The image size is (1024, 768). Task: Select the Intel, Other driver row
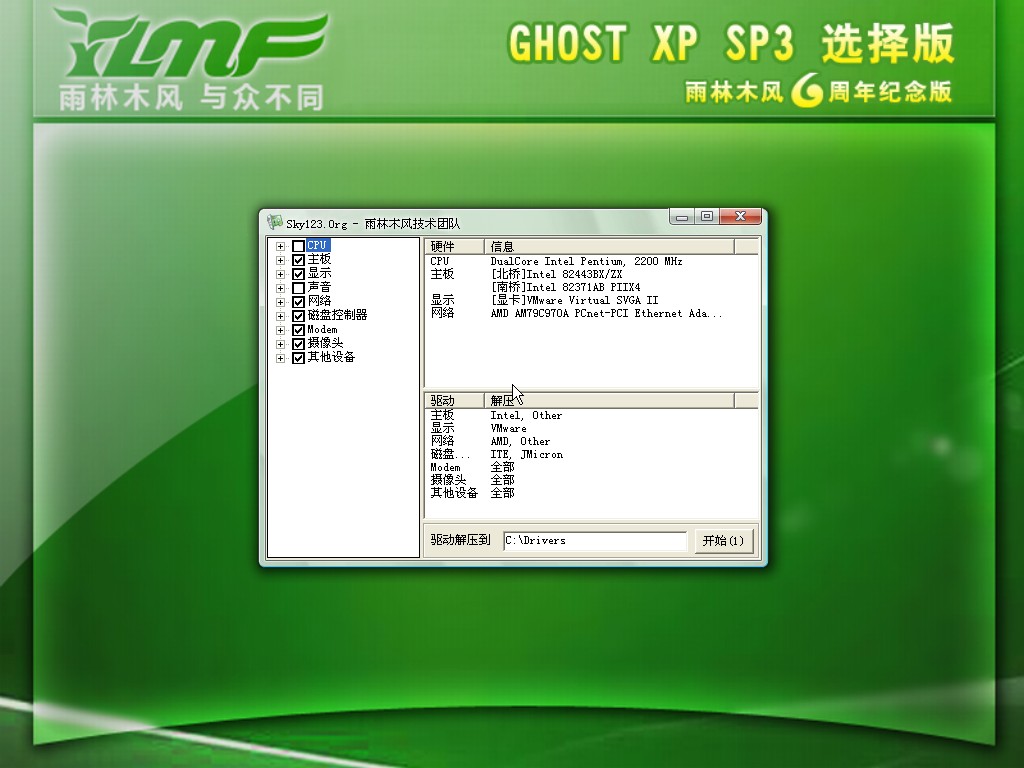526,415
